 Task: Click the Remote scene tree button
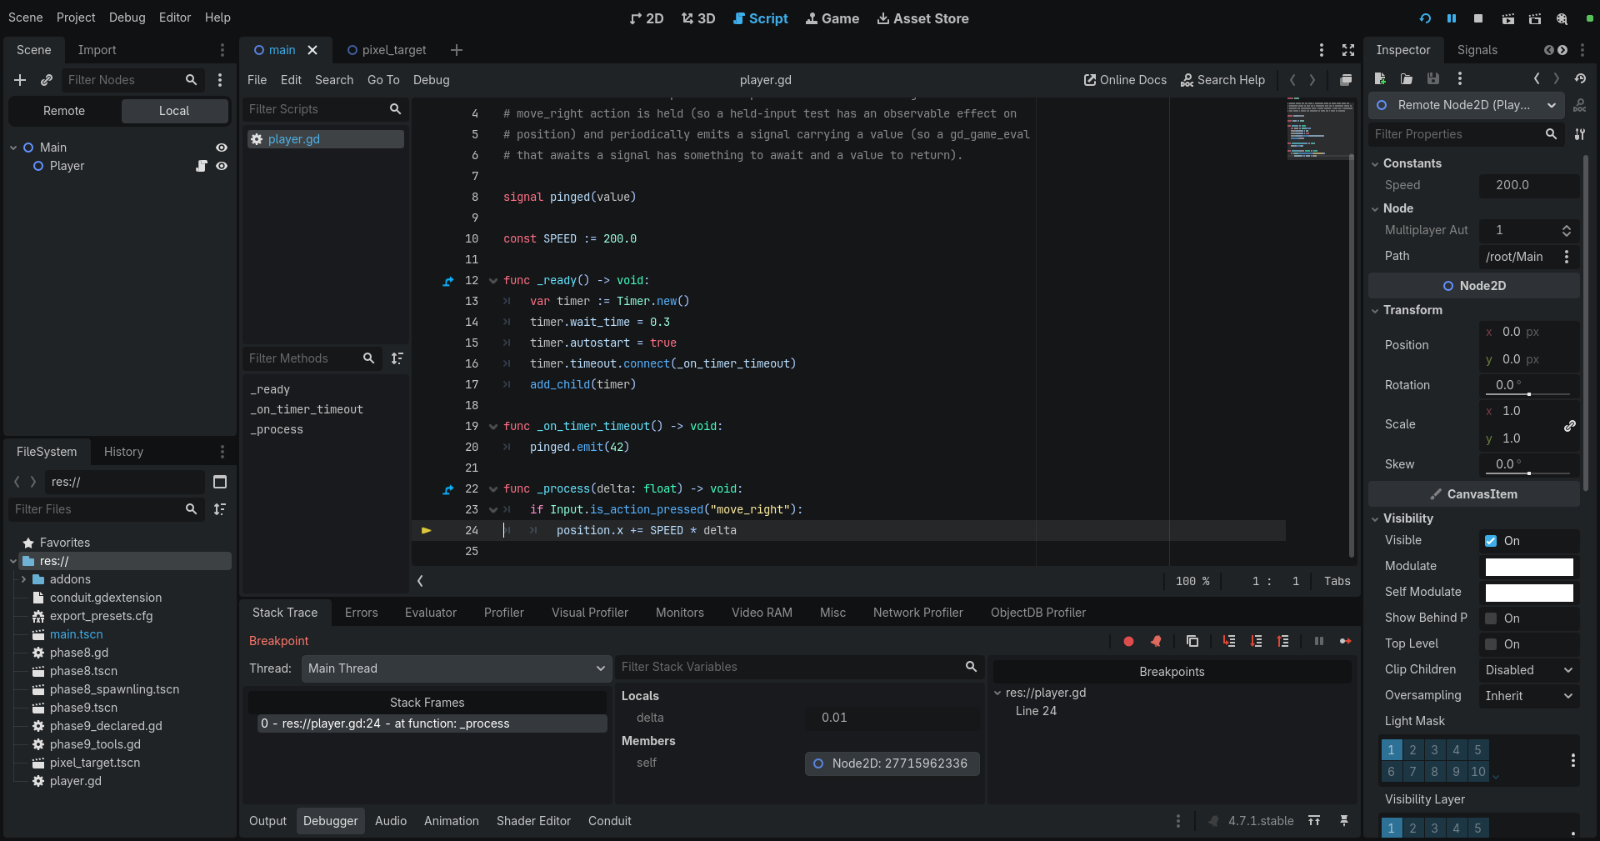pyautogui.click(x=64, y=111)
